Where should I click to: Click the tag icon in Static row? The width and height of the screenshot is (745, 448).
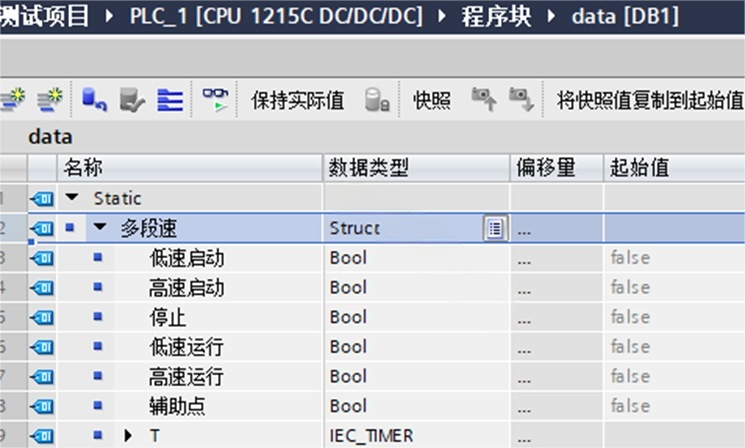[x=42, y=199]
